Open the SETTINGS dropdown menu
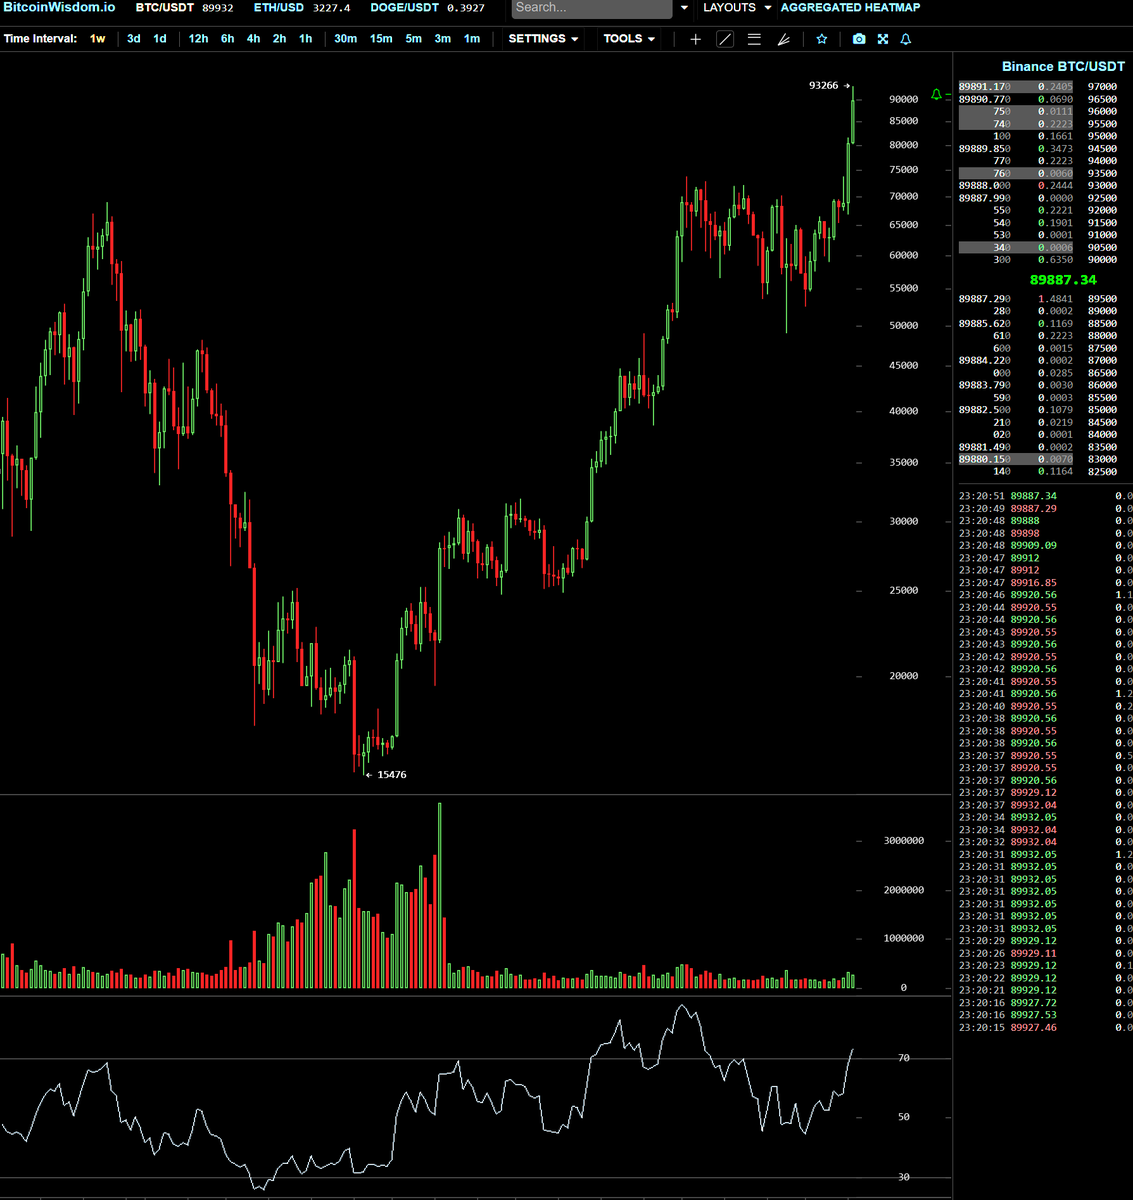 click(543, 39)
